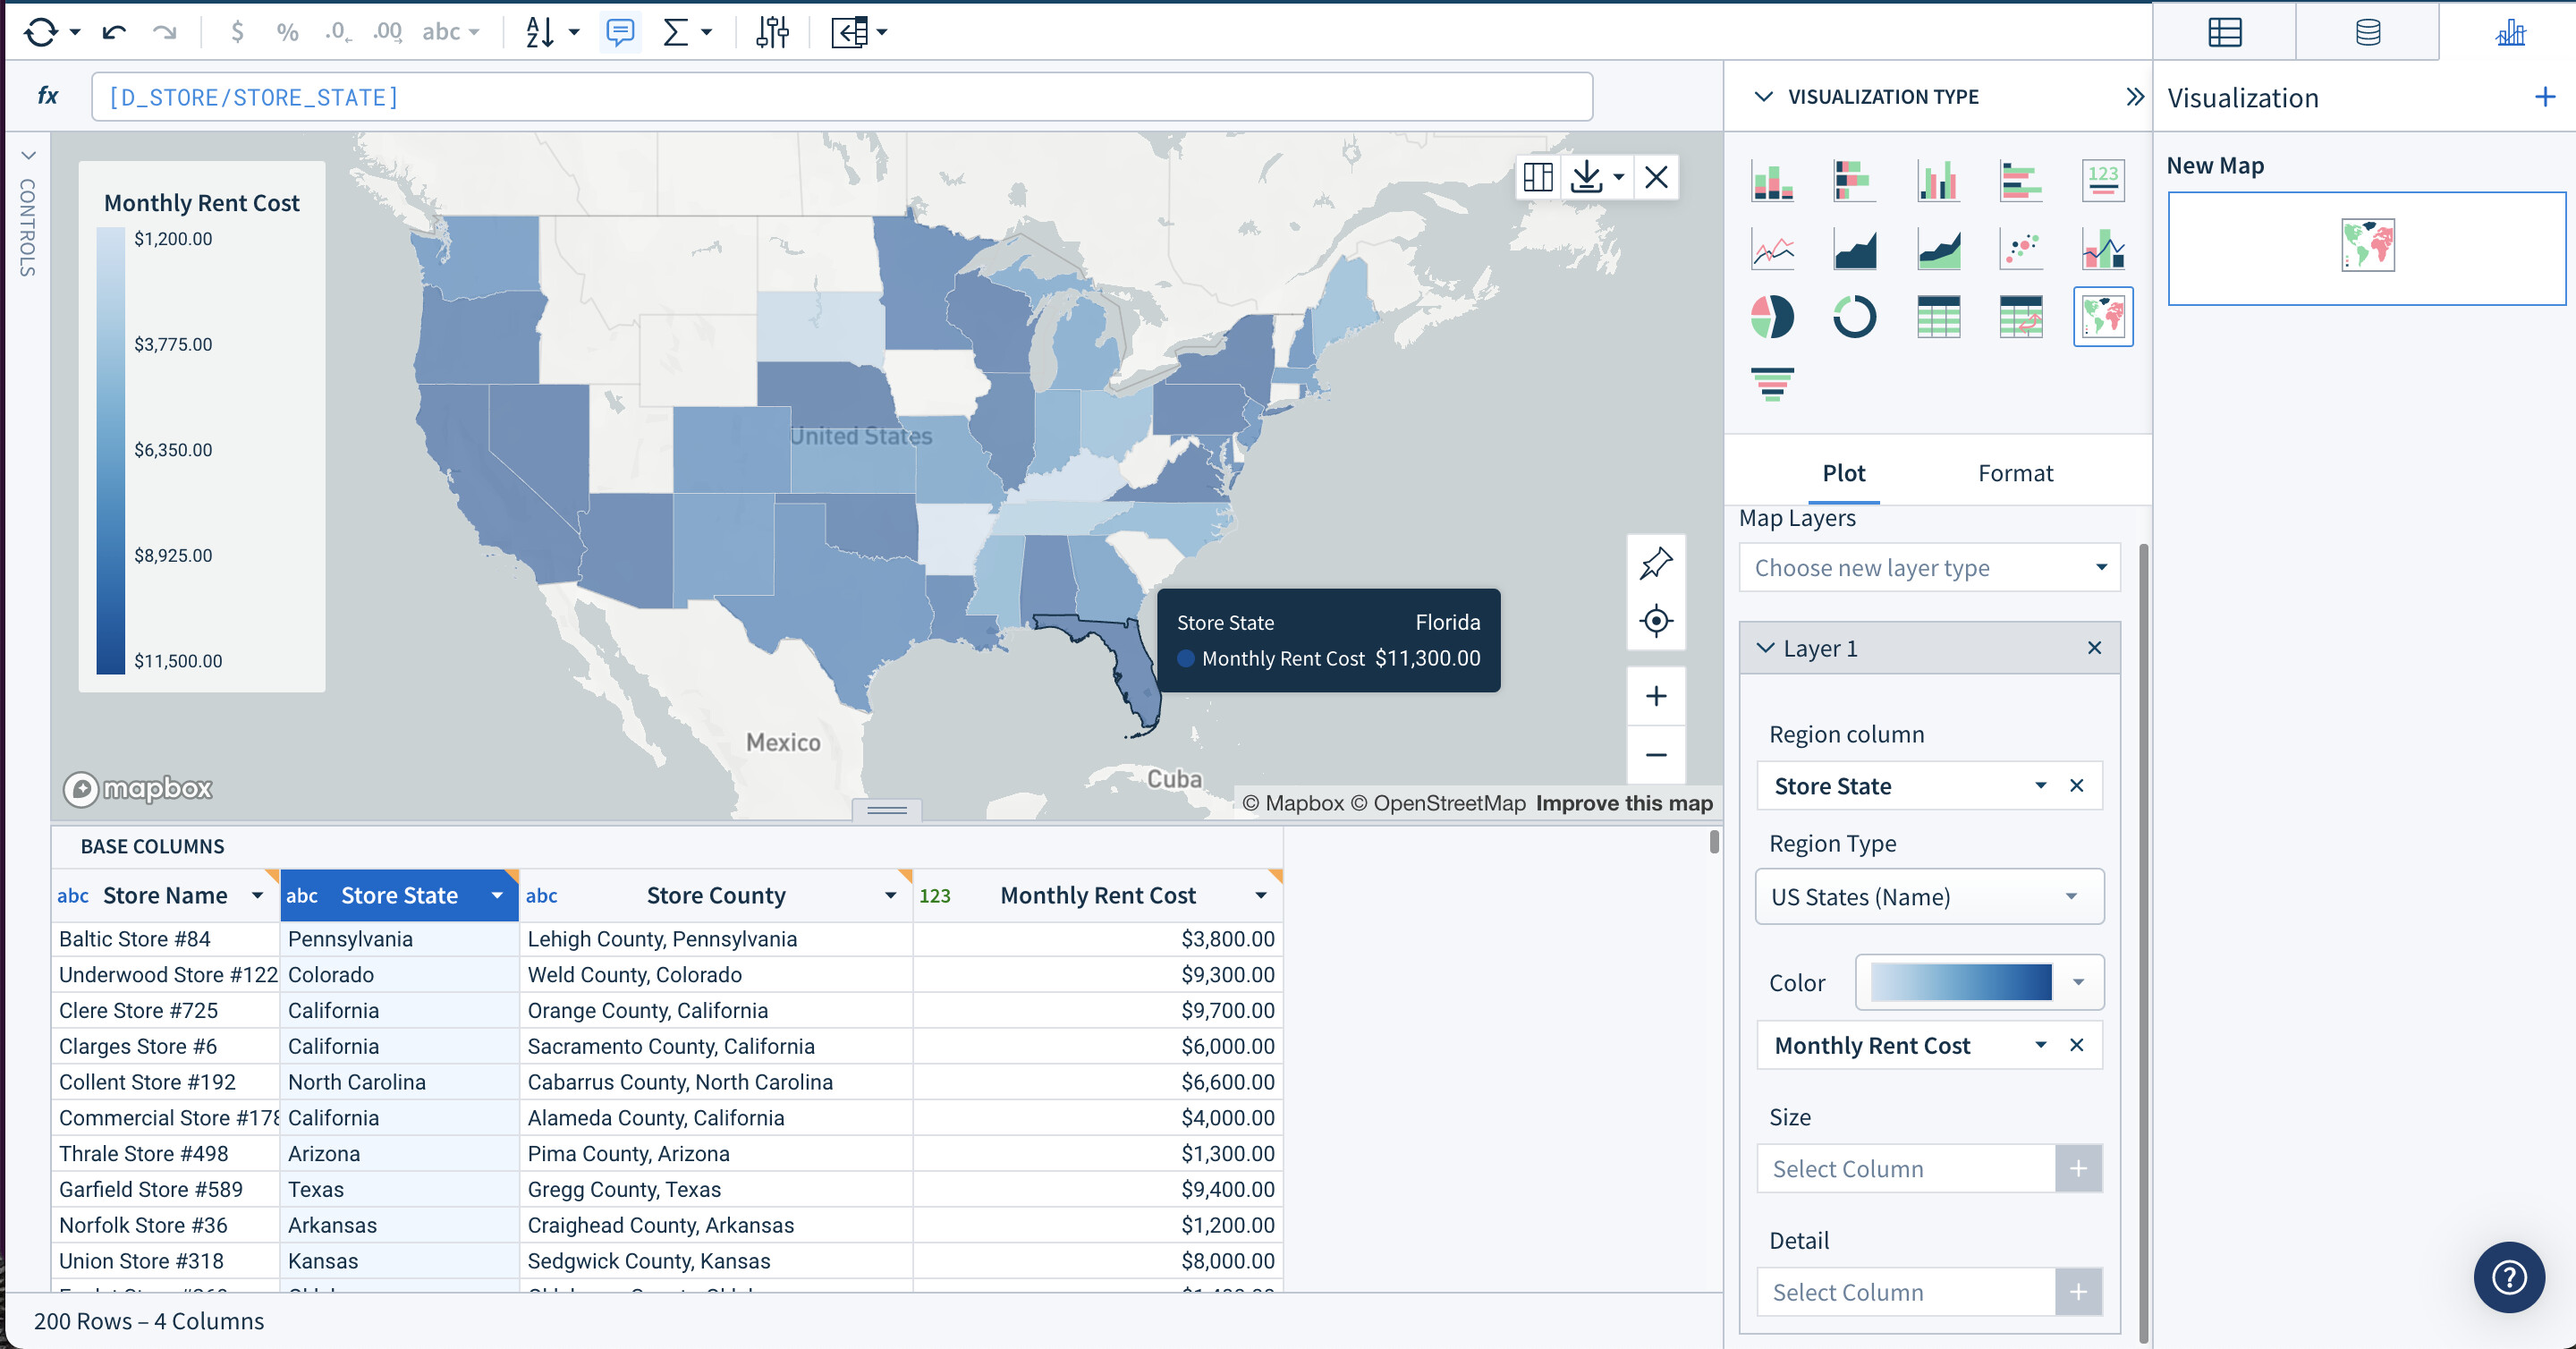Pick the donut chart visualization type
Image resolution: width=2576 pixels, height=1349 pixels.
(x=1855, y=316)
